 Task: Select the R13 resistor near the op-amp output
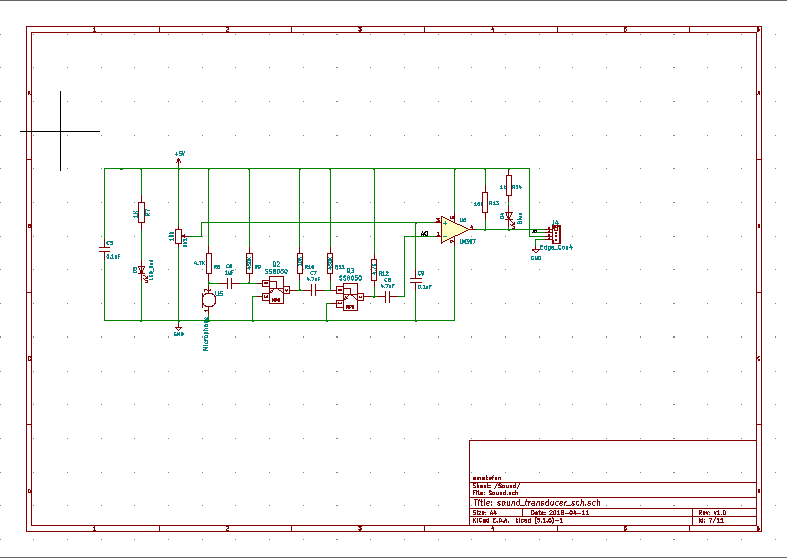(485, 202)
